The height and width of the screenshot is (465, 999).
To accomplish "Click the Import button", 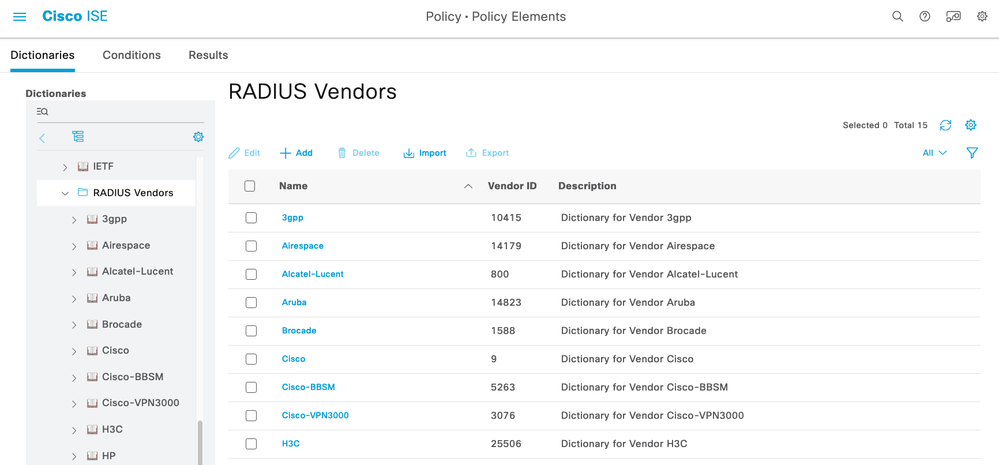I will (424, 153).
